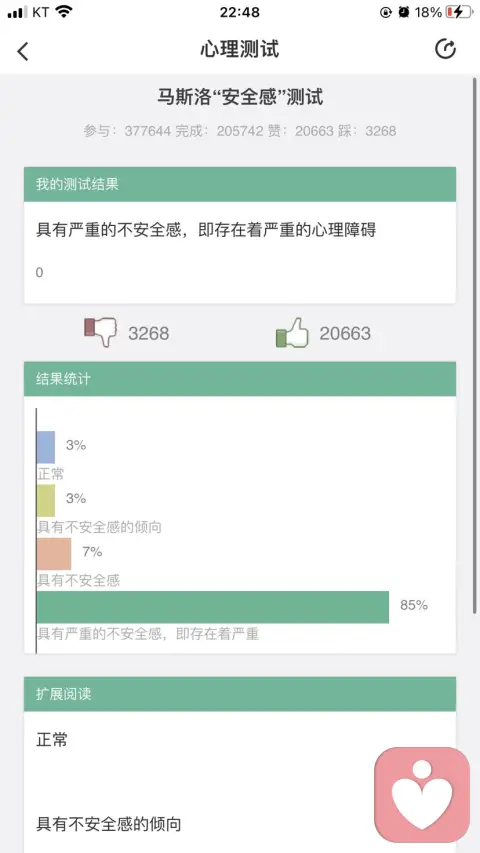Click the green 85% result bar
The width and height of the screenshot is (480, 853).
pos(213,607)
